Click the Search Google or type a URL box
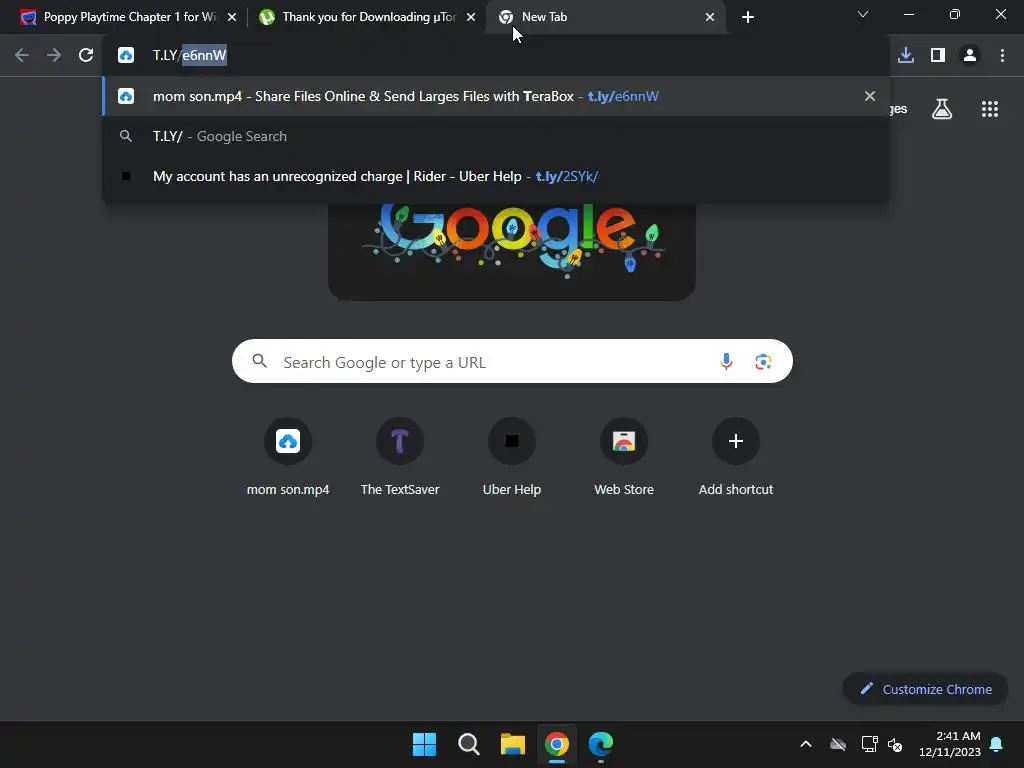1024x768 pixels. point(512,361)
